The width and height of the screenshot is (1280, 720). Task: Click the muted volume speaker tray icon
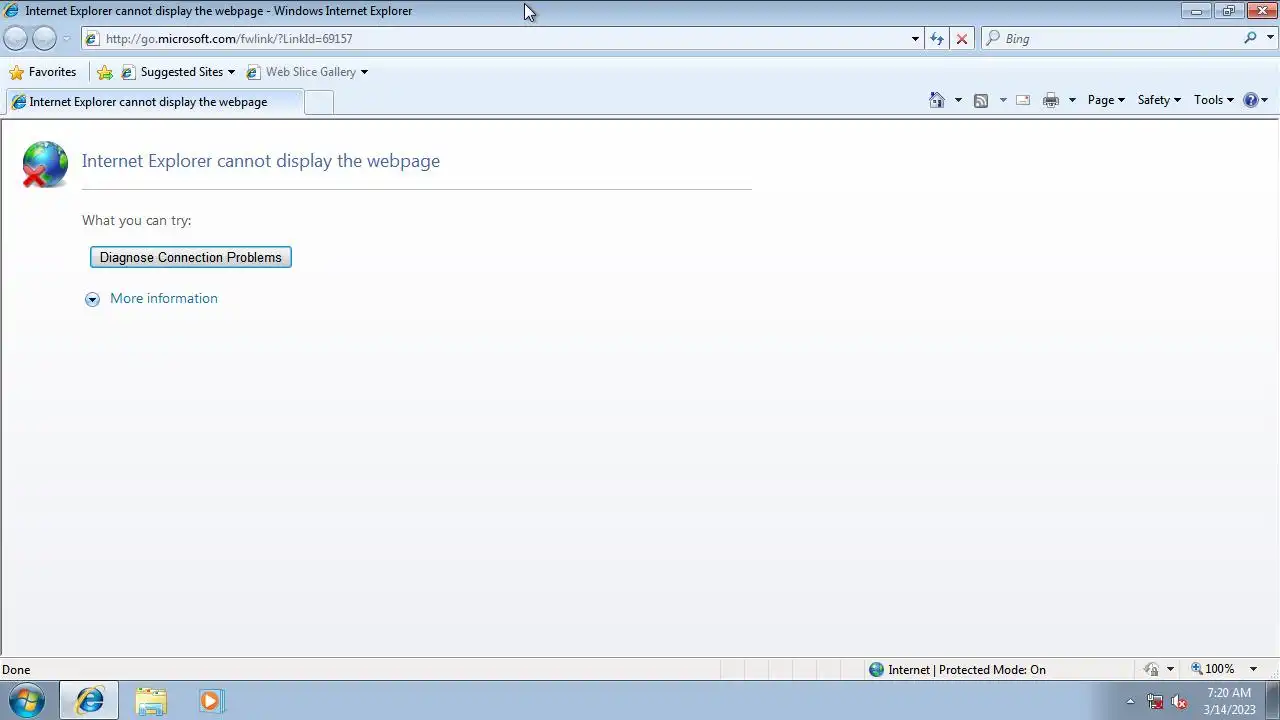tap(1179, 701)
